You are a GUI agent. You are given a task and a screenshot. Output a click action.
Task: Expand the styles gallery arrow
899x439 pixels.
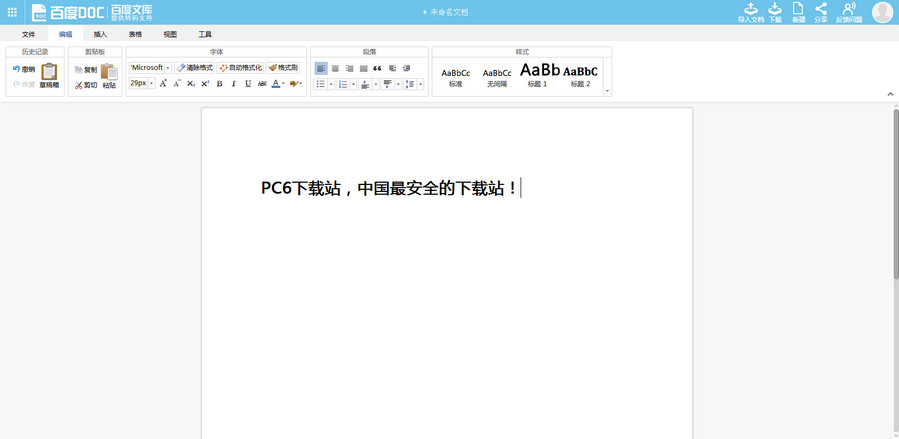click(607, 91)
